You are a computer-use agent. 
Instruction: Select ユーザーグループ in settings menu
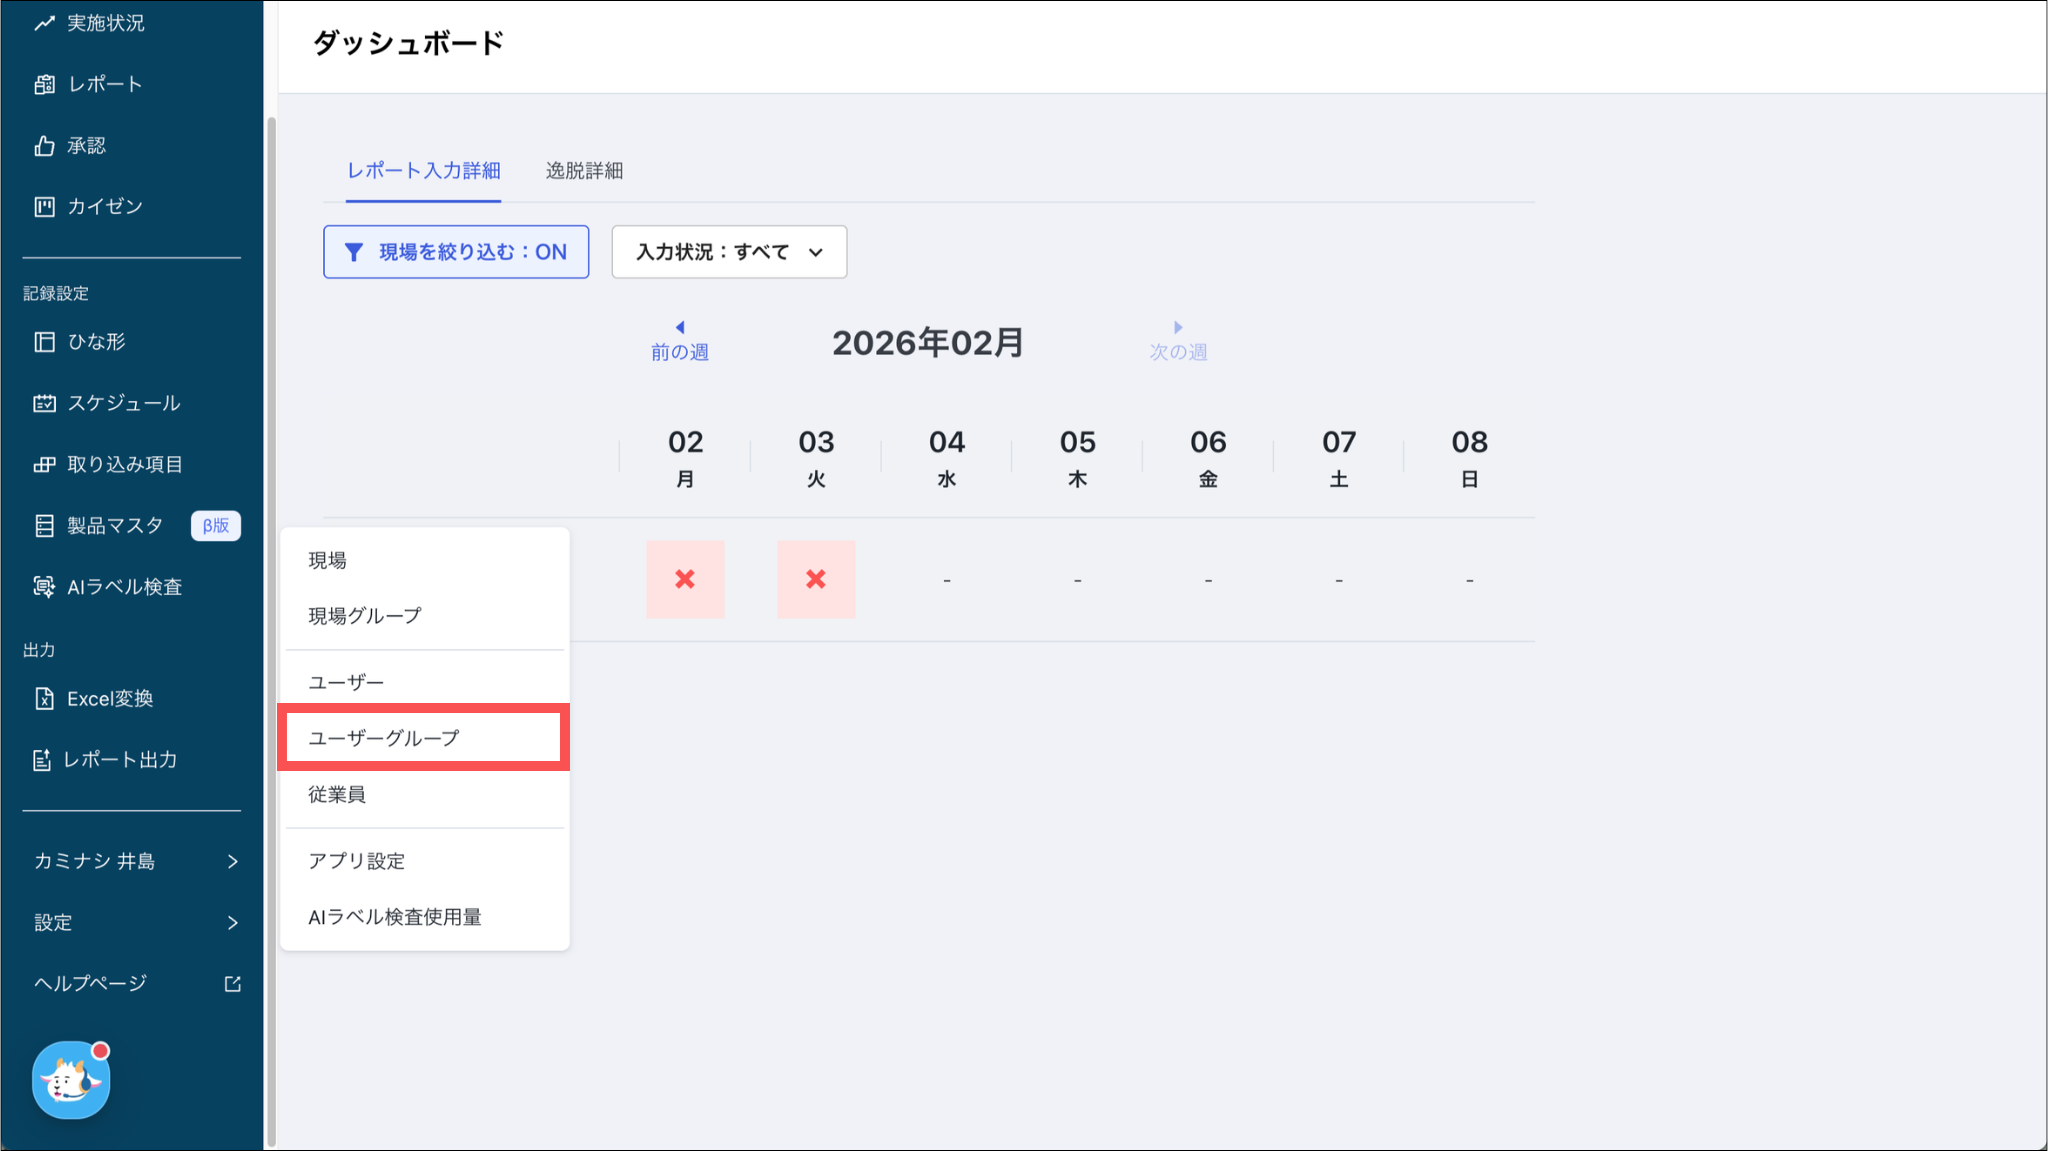tap(384, 738)
